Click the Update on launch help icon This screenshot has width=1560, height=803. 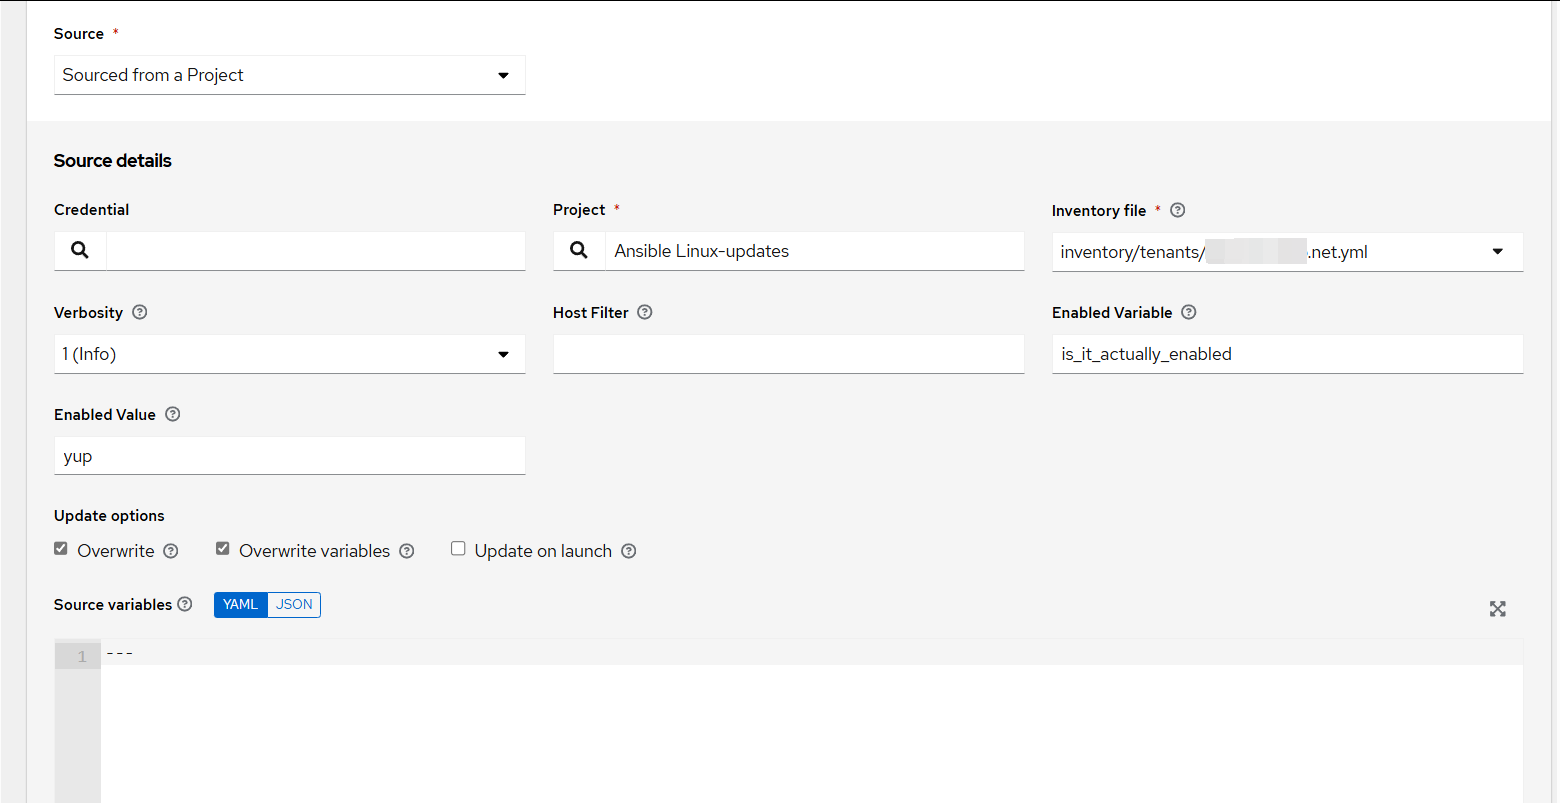click(x=629, y=551)
